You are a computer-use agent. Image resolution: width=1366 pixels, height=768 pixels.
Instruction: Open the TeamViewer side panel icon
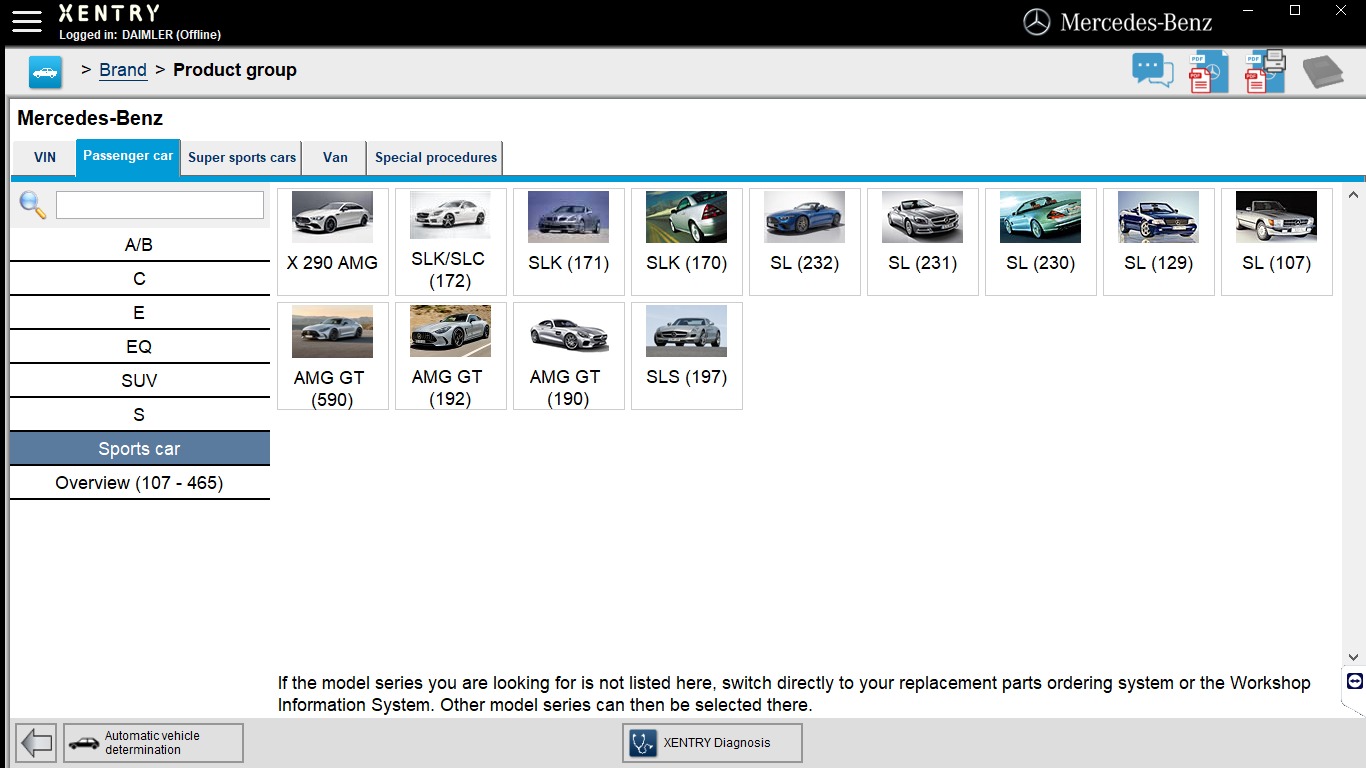click(1354, 681)
